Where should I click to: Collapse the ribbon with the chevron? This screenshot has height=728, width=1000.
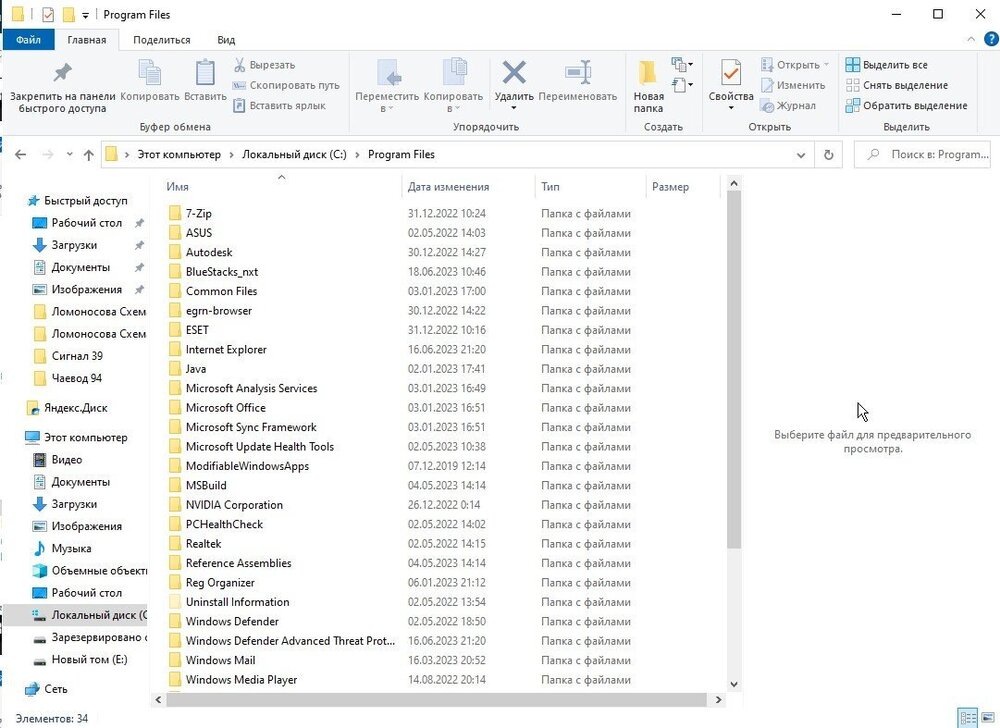[971, 40]
